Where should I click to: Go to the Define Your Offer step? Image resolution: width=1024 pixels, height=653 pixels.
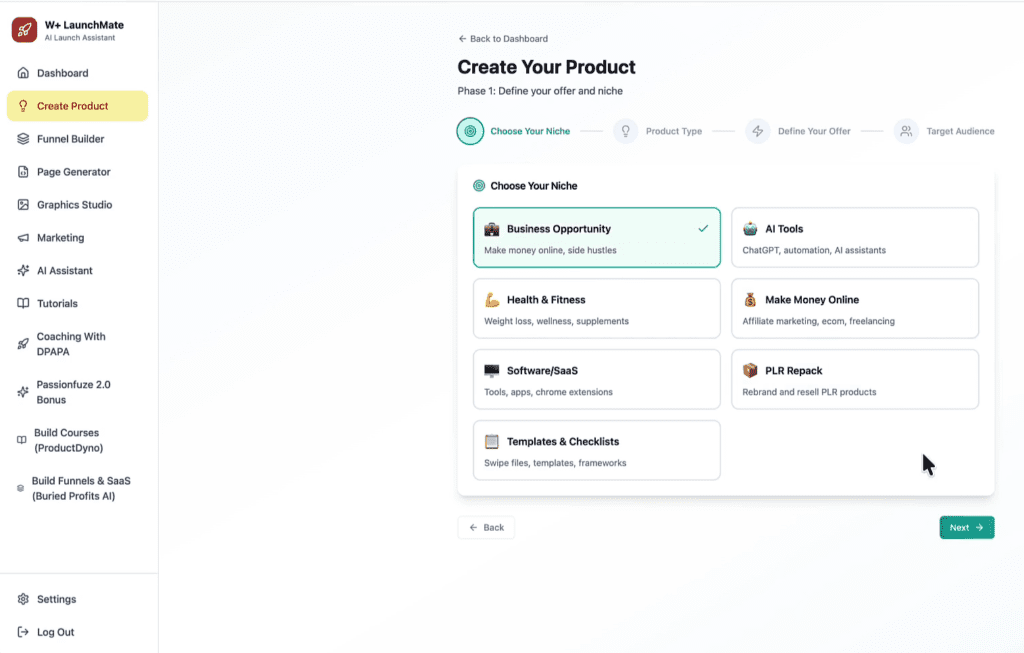point(757,131)
